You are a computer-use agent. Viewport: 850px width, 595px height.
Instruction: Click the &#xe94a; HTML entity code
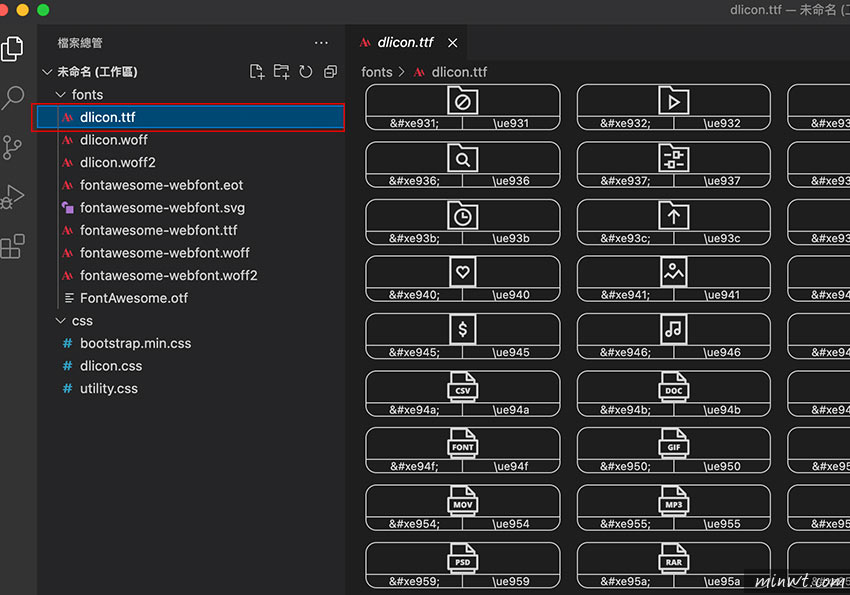[x=414, y=410]
